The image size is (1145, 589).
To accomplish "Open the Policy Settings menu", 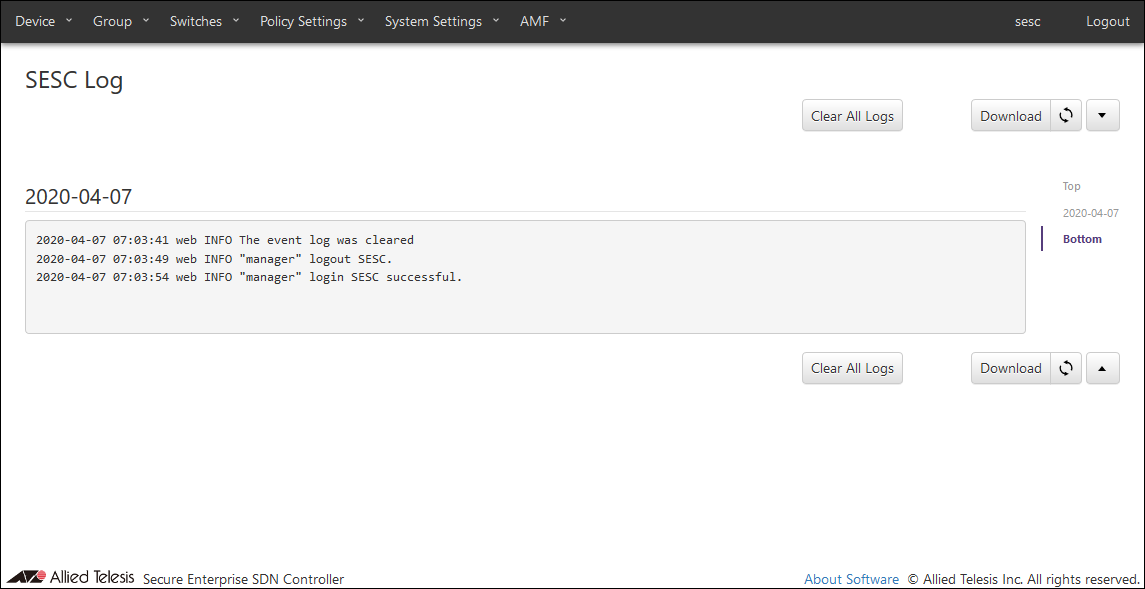I will click(x=312, y=21).
